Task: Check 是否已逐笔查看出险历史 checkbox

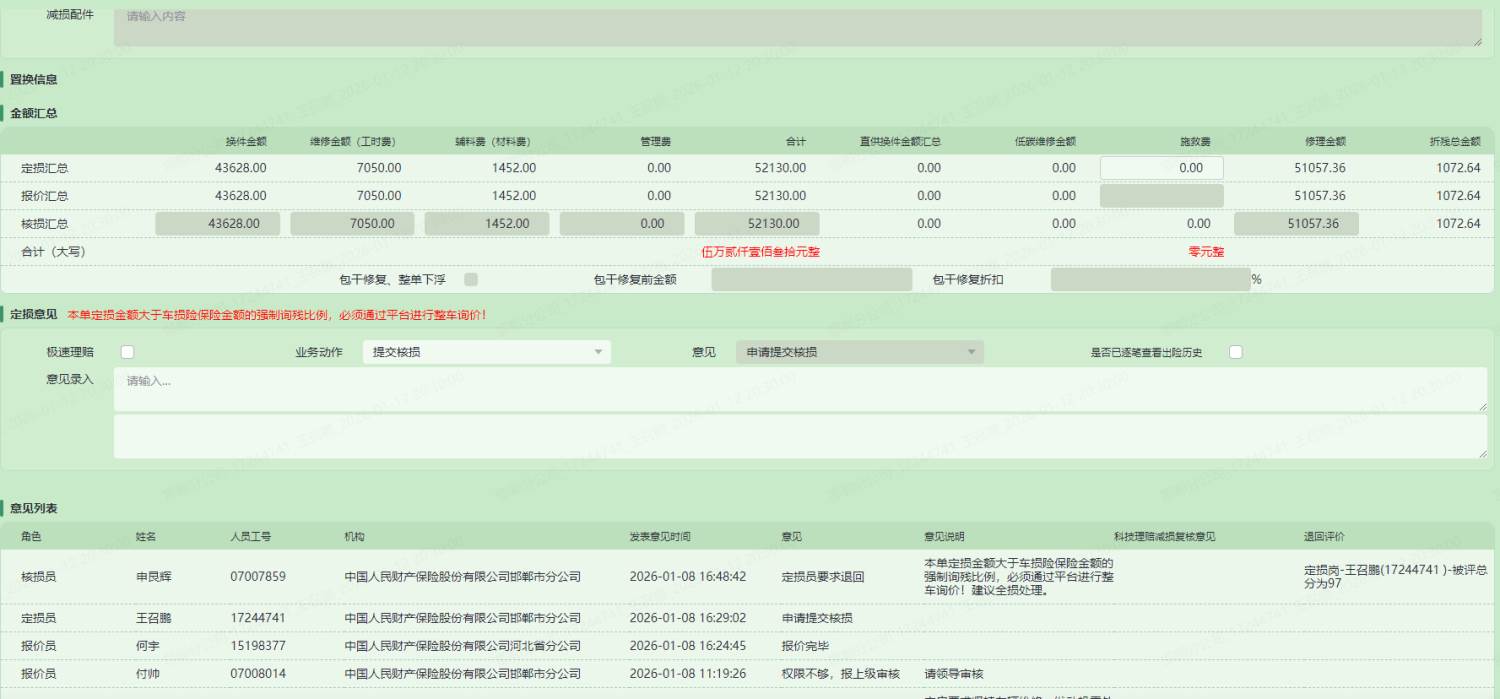Action: pos(1236,352)
